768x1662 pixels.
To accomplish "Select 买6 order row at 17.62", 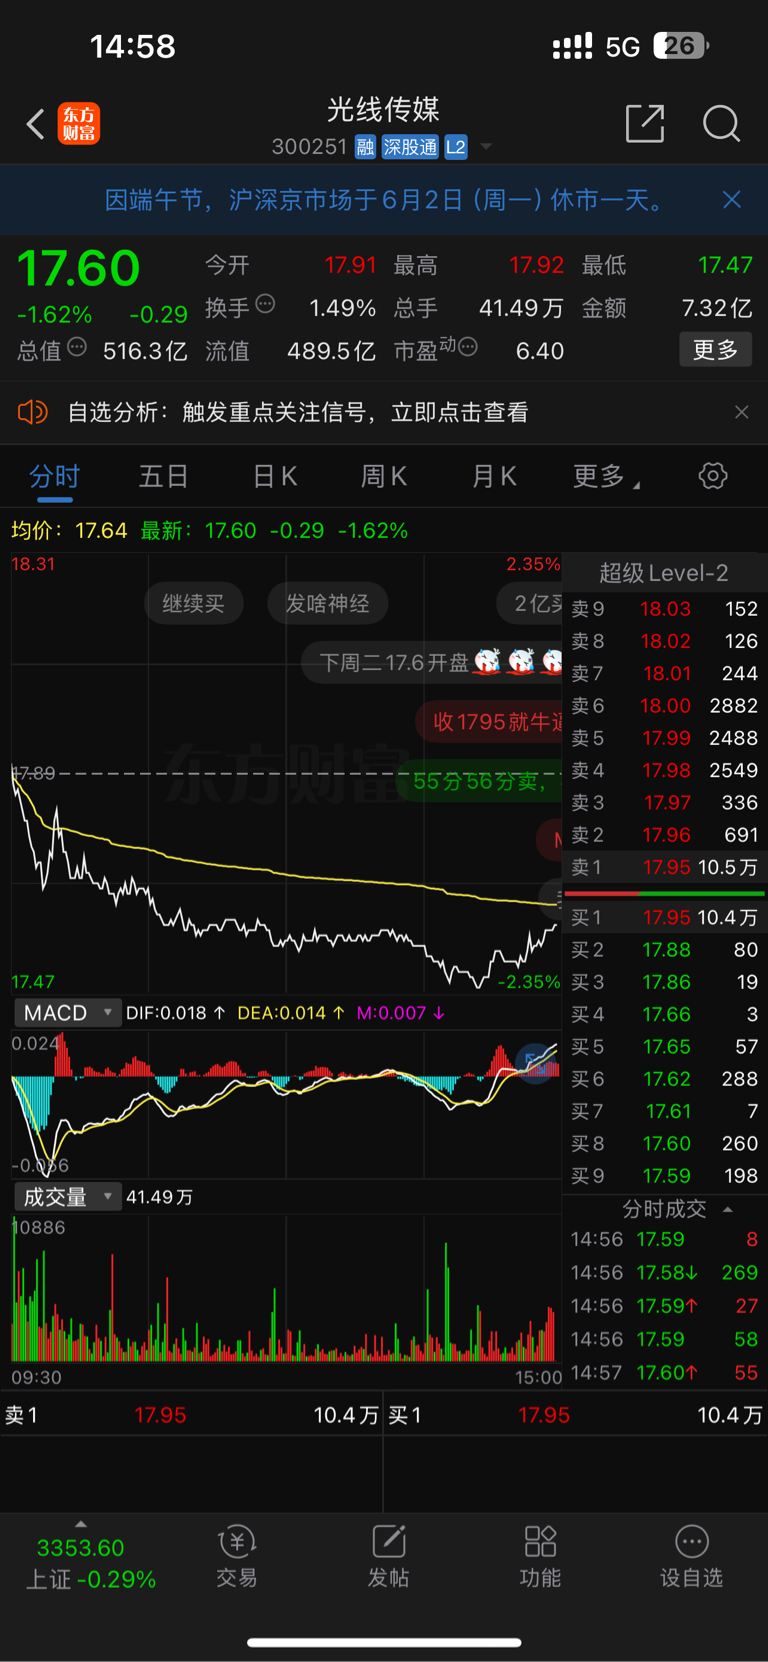I will 664,1079.
